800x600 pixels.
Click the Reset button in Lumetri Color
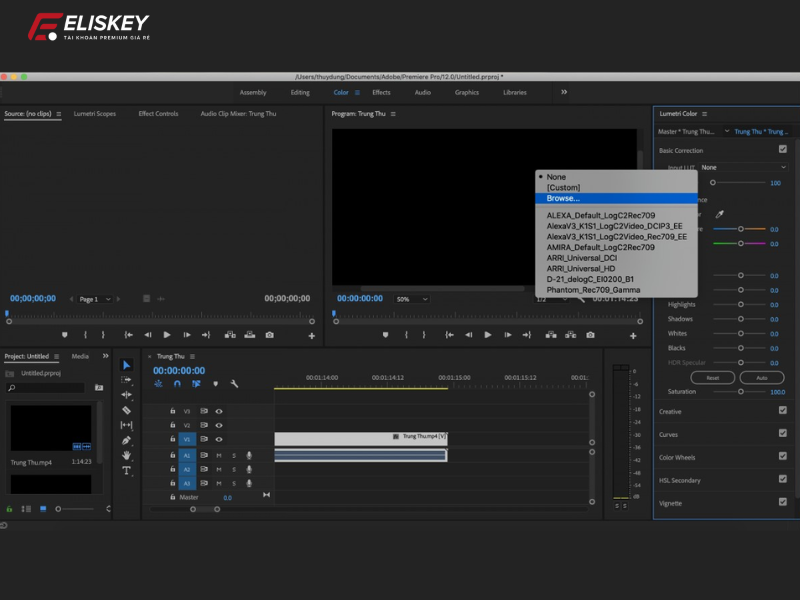pyautogui.click(x=712, y=377)
